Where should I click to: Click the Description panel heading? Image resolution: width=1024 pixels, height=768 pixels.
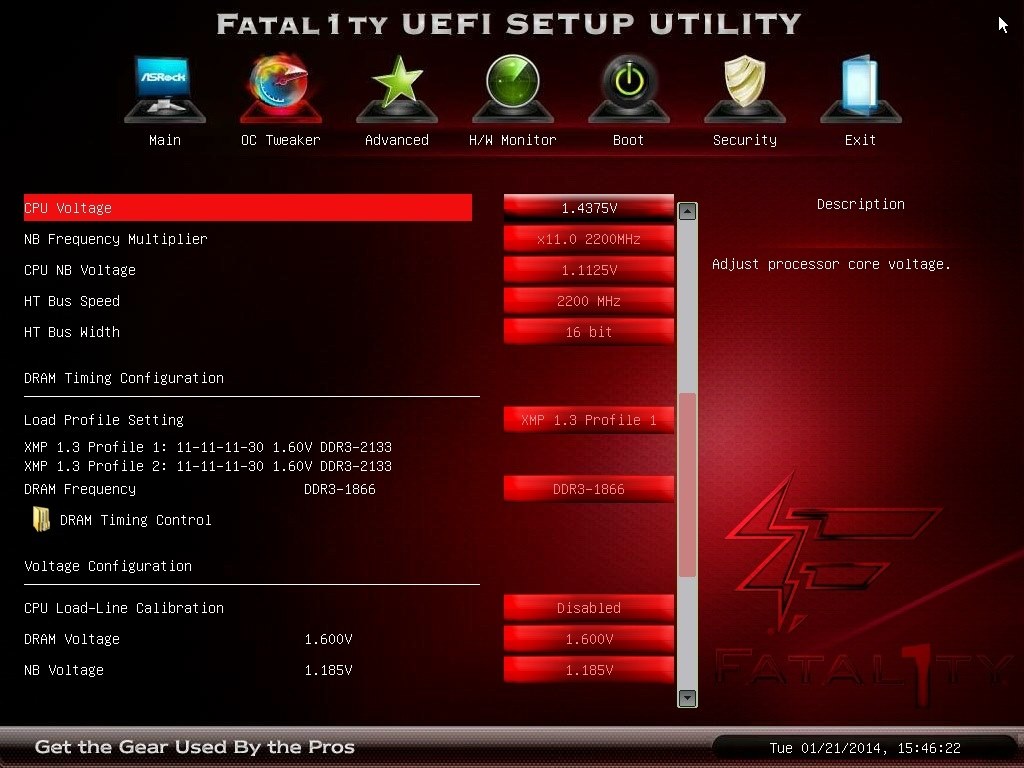point(861,204)
